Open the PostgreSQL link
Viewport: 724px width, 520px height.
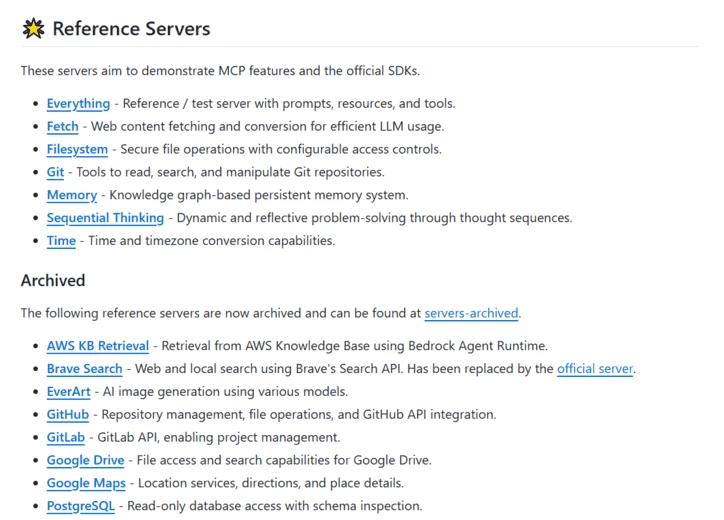pyautogui.click(x=80, y=506)
